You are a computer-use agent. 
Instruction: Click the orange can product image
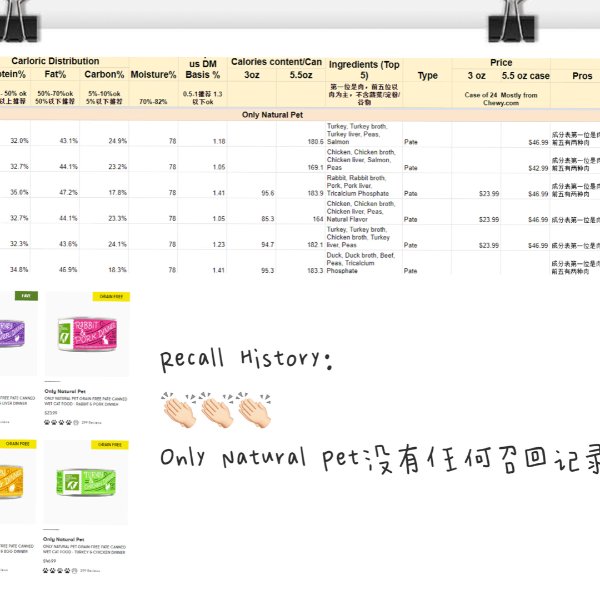(11, 482)
